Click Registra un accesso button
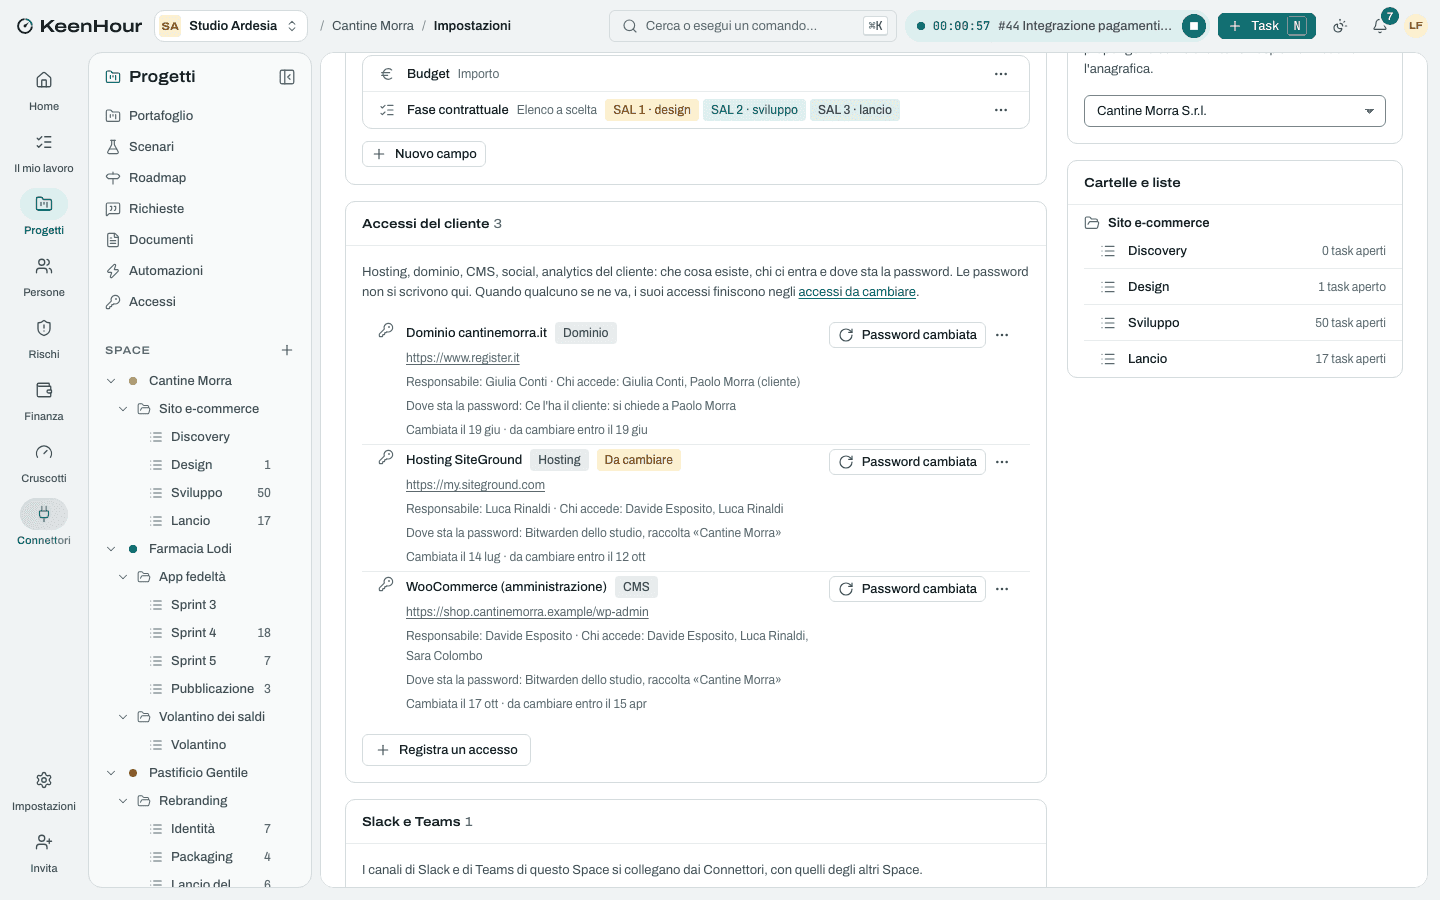Image resolution: width=1440 pixels, height=900 pixels. tap(446, 750)
